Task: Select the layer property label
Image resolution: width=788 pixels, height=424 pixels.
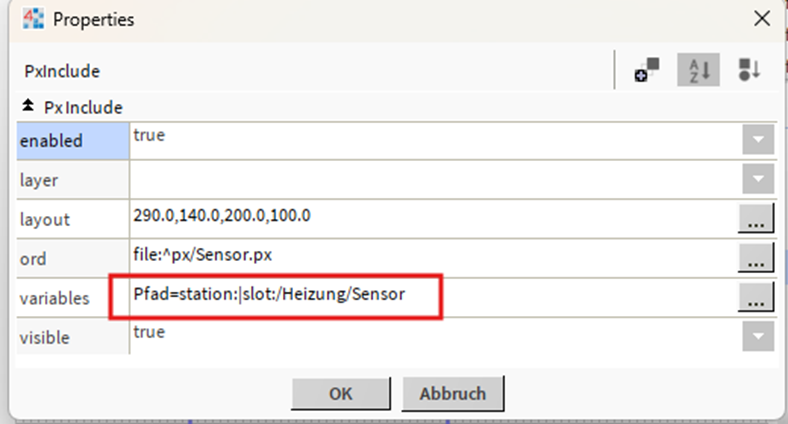Action: 73,180
